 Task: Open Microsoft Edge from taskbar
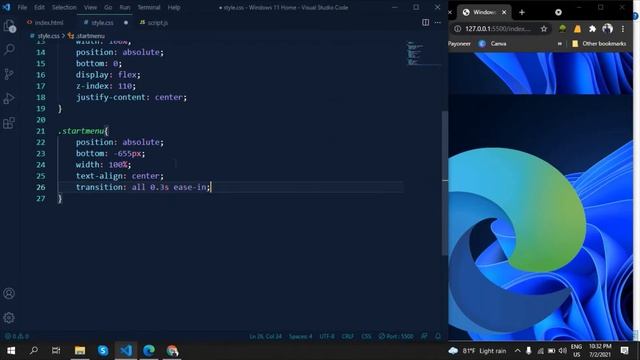tap(149, 351)
